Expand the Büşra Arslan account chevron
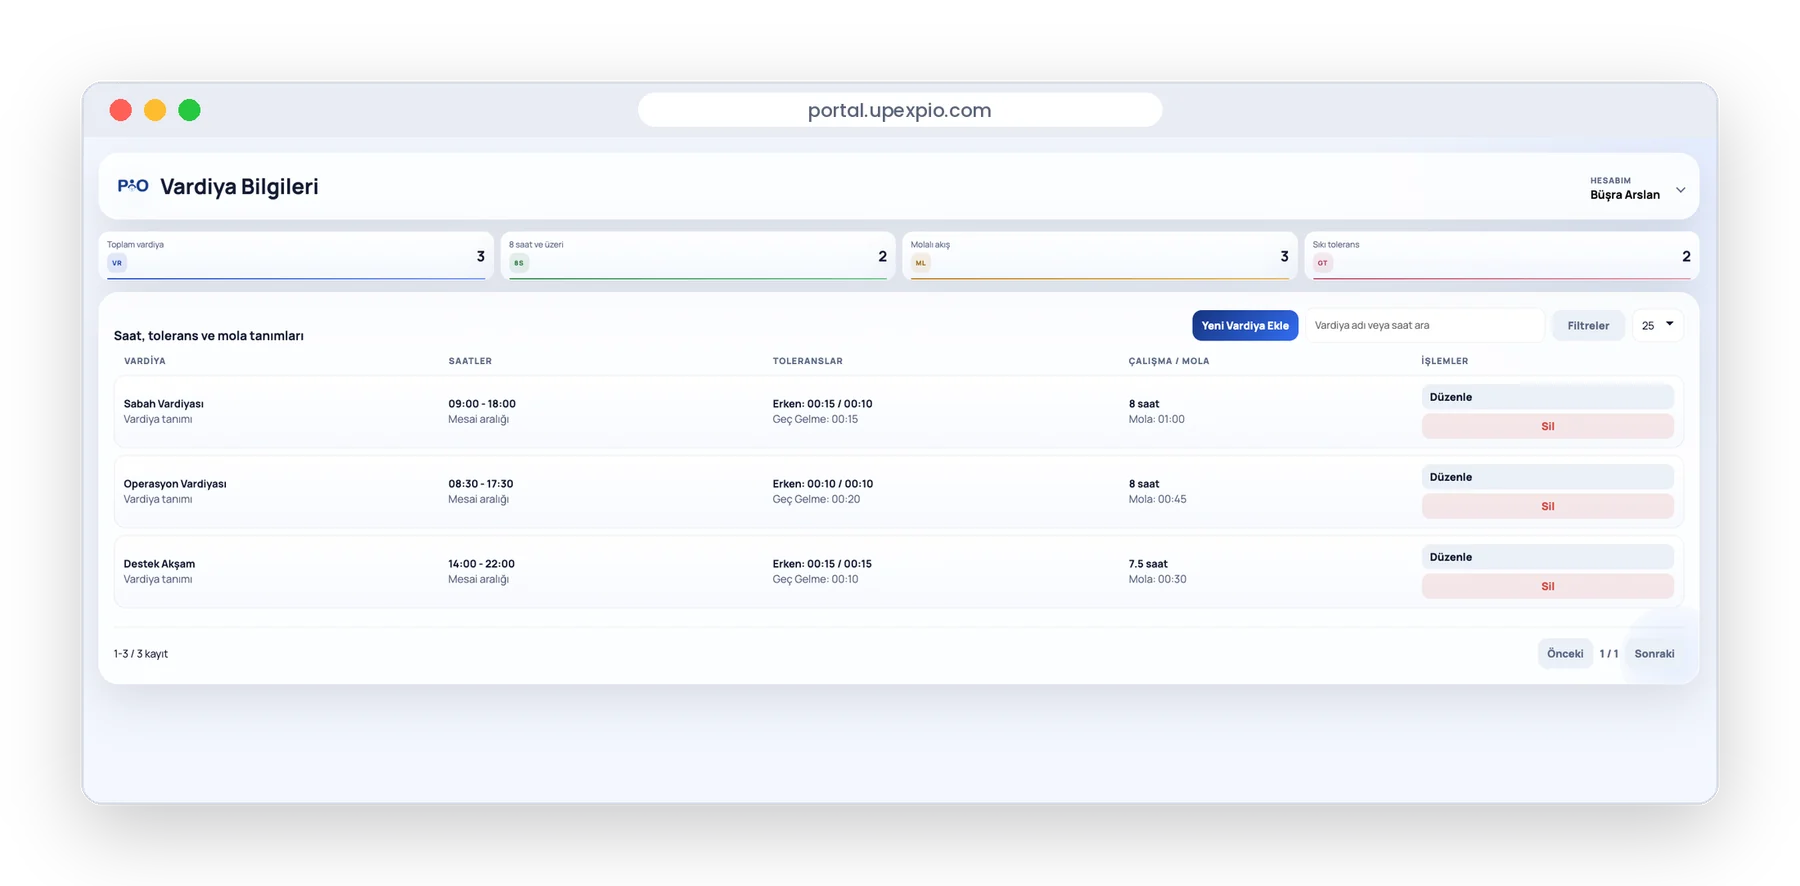This screenshot has height=886, width=1800. 1680,190
